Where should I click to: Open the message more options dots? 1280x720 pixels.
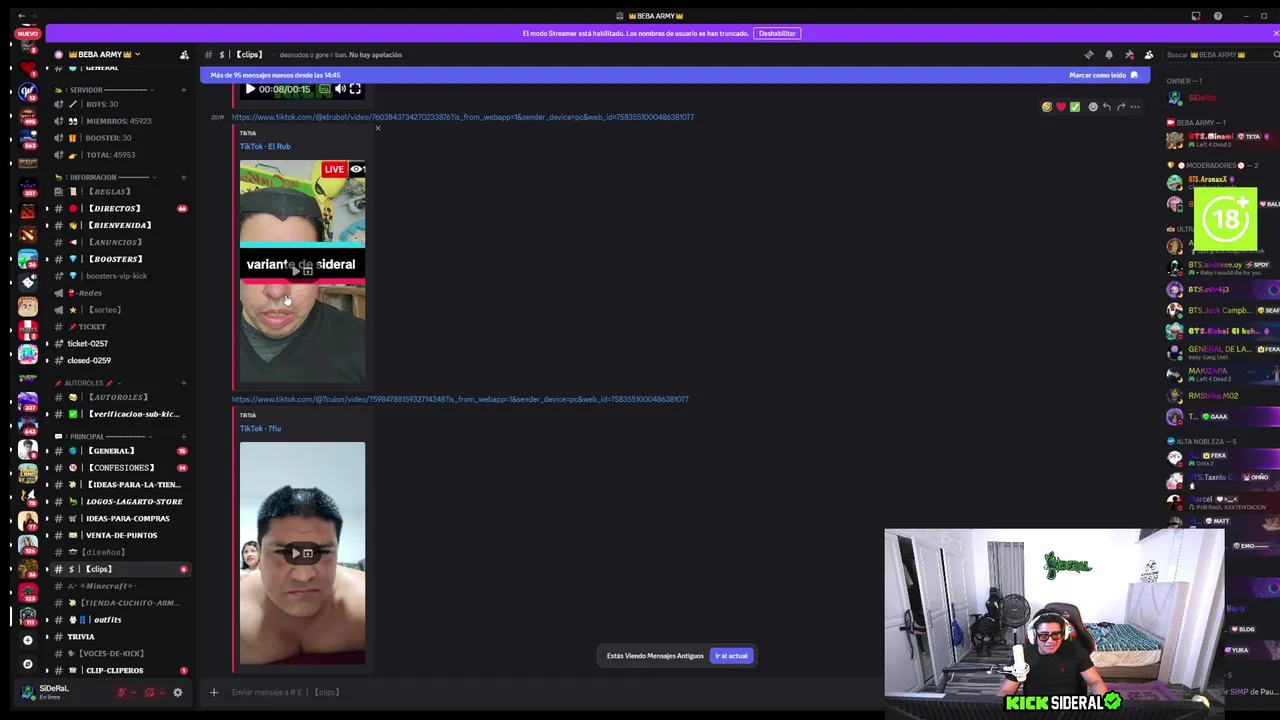(x=1135, y=107)
